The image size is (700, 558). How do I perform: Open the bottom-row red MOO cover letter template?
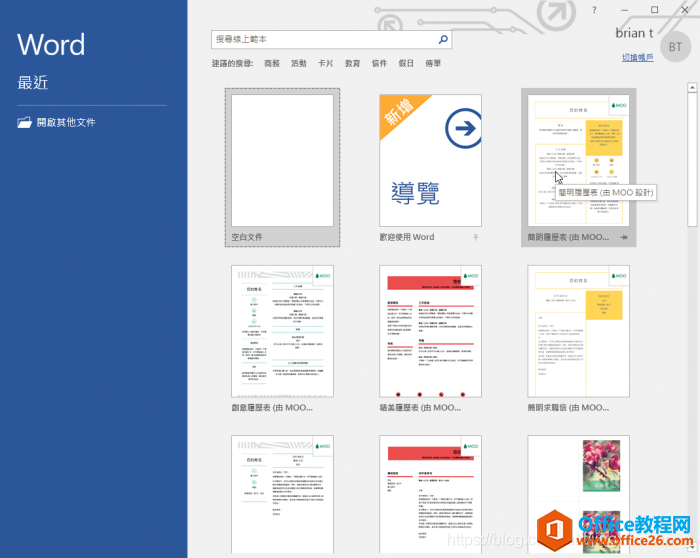pyautogui.click(x=430, y=495)
